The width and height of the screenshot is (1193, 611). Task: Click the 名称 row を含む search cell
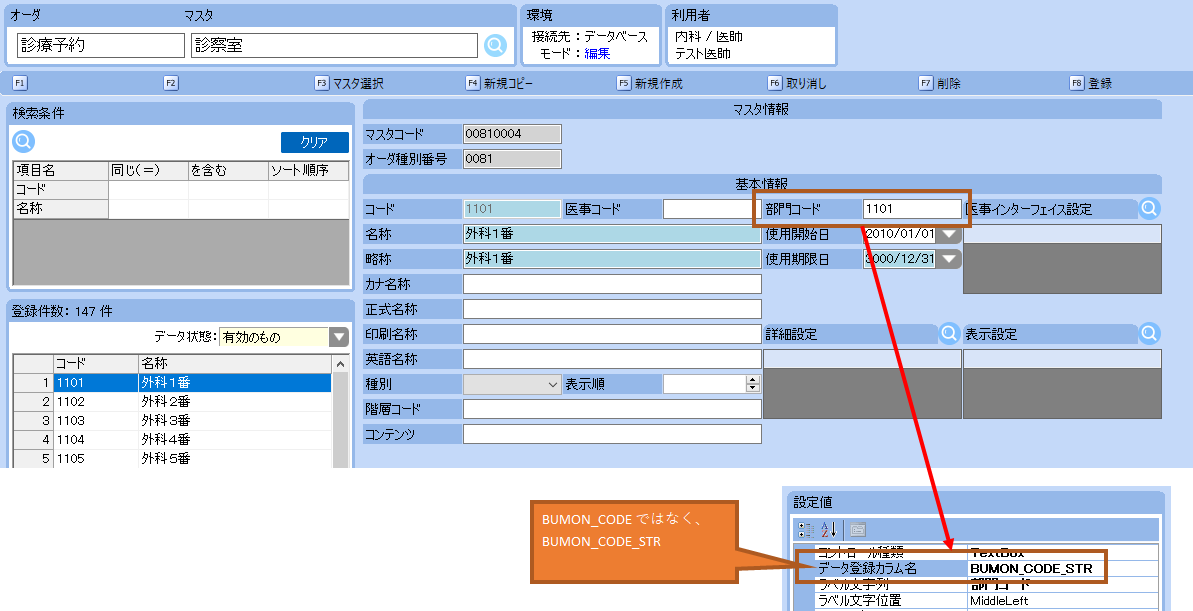[228, 208]
